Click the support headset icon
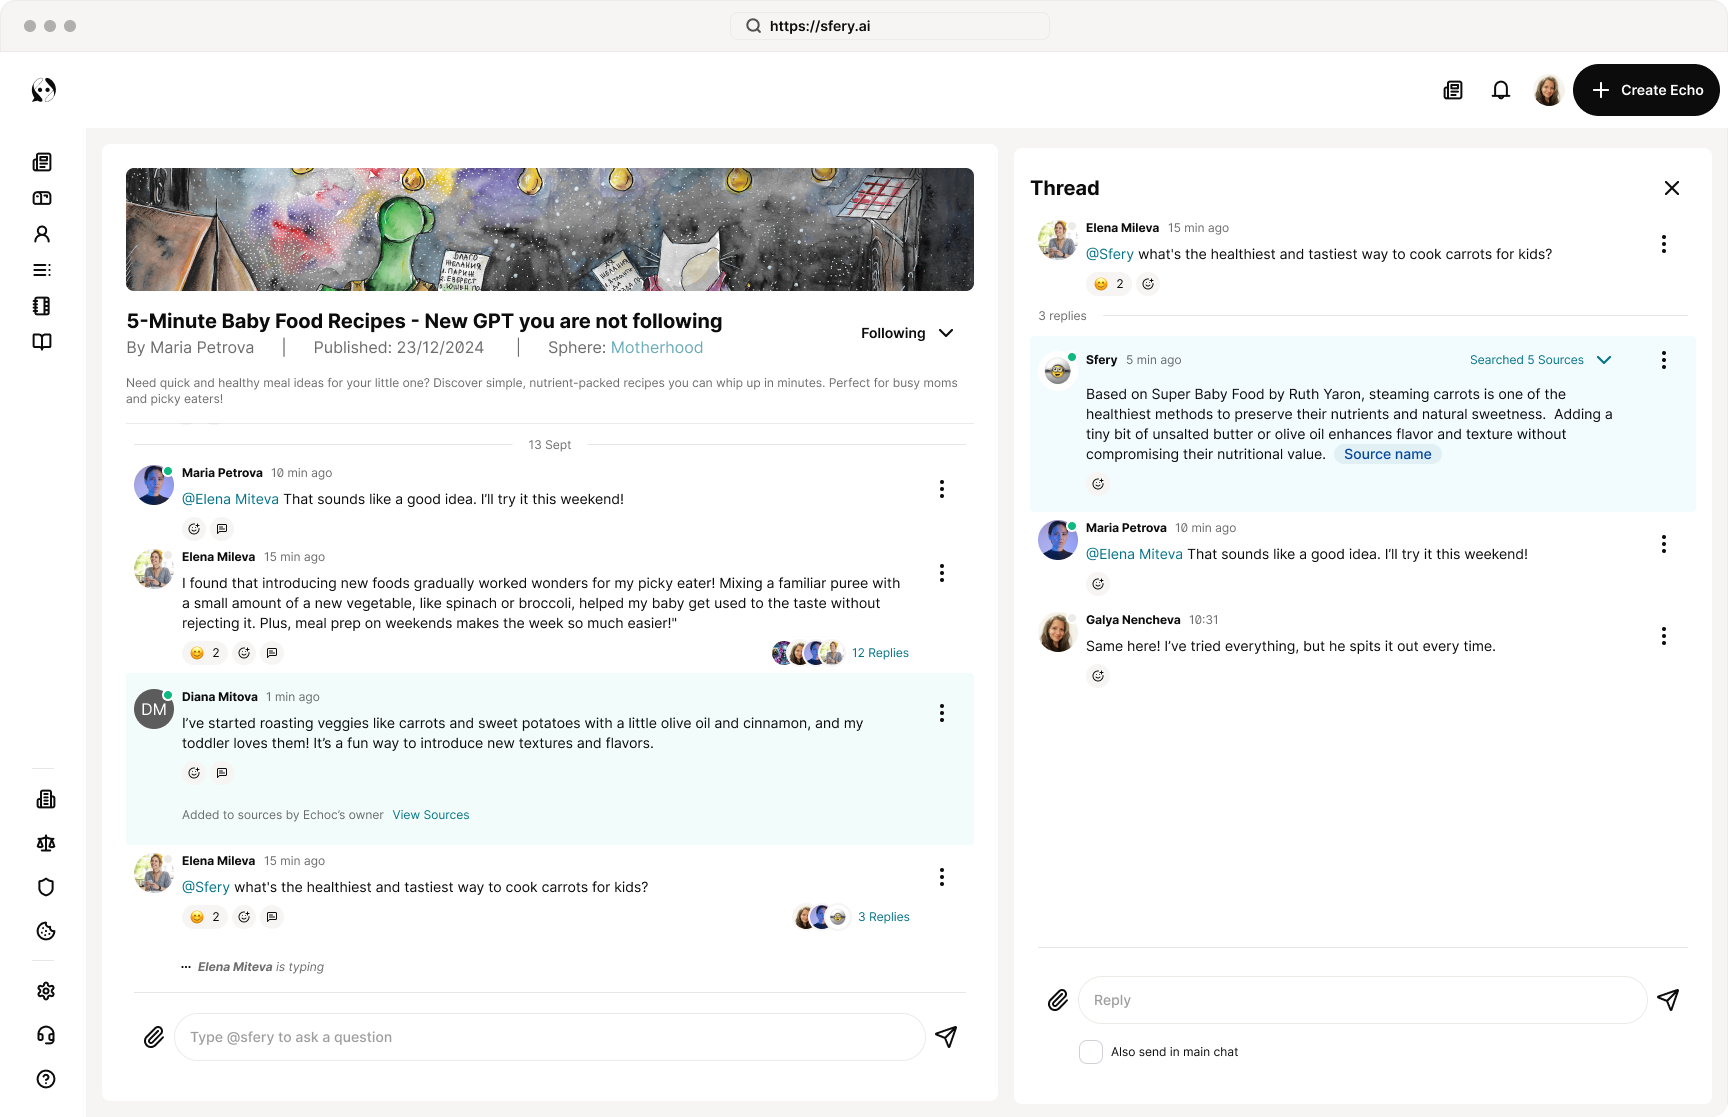Viewport: 1728px width, 1117px height. 46,1035
